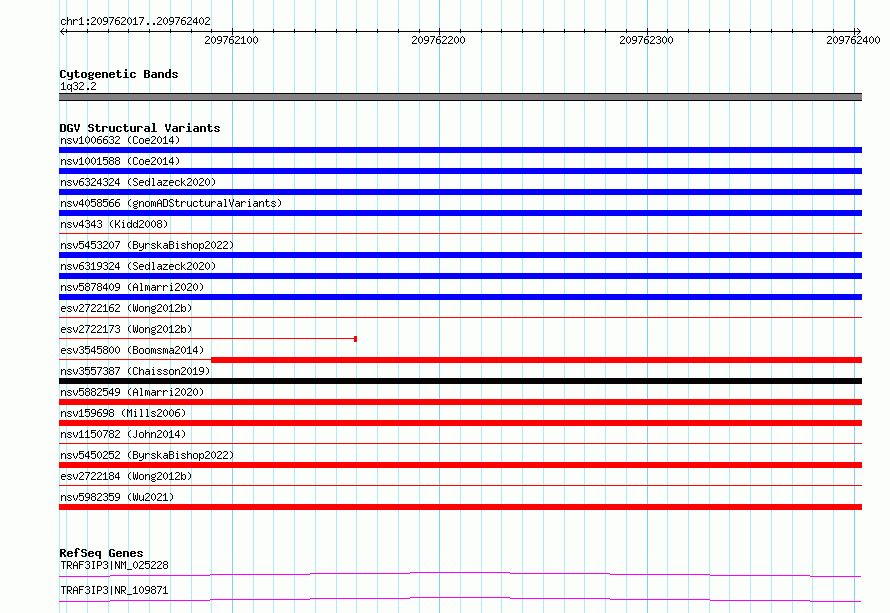Click the nsv1006632 (Coe2014) variant label
This screenshot has height=613, width=890.
(120, 140)
